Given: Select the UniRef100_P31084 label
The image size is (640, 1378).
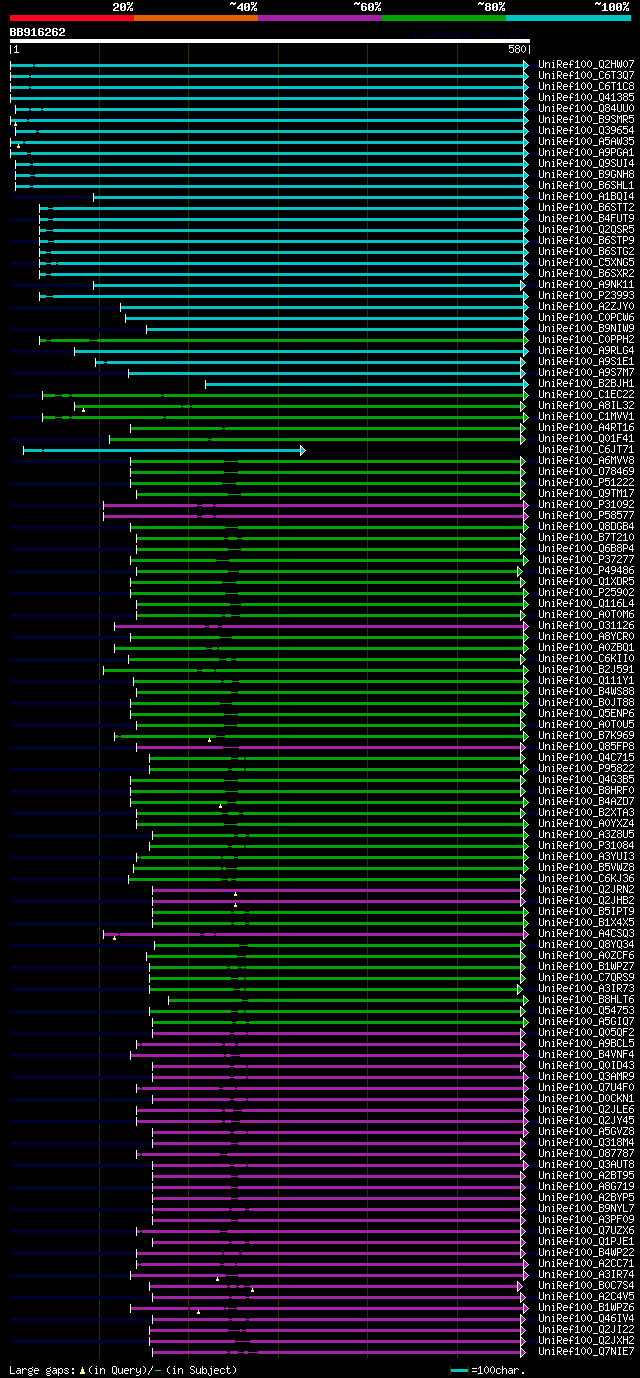Looking at the screenshot, I should (x=586, y=845).
